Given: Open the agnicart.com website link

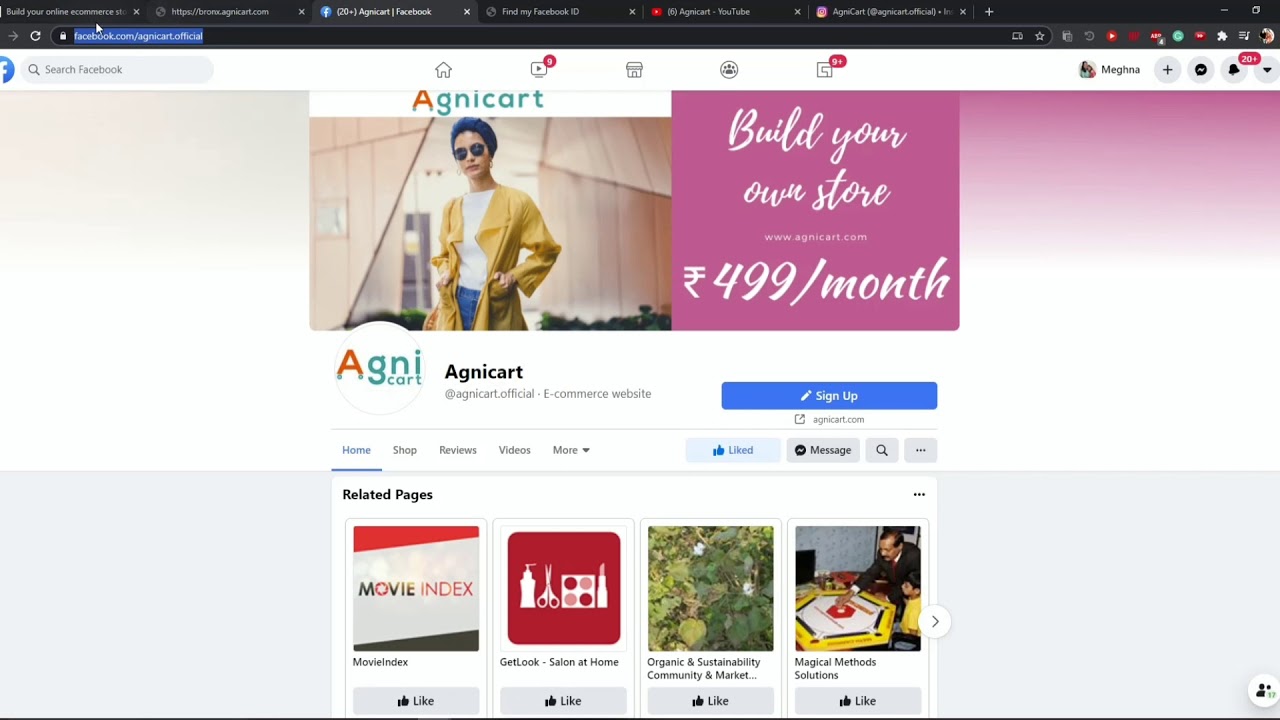Looking at the screenshot, I should (x=838, y=420).
